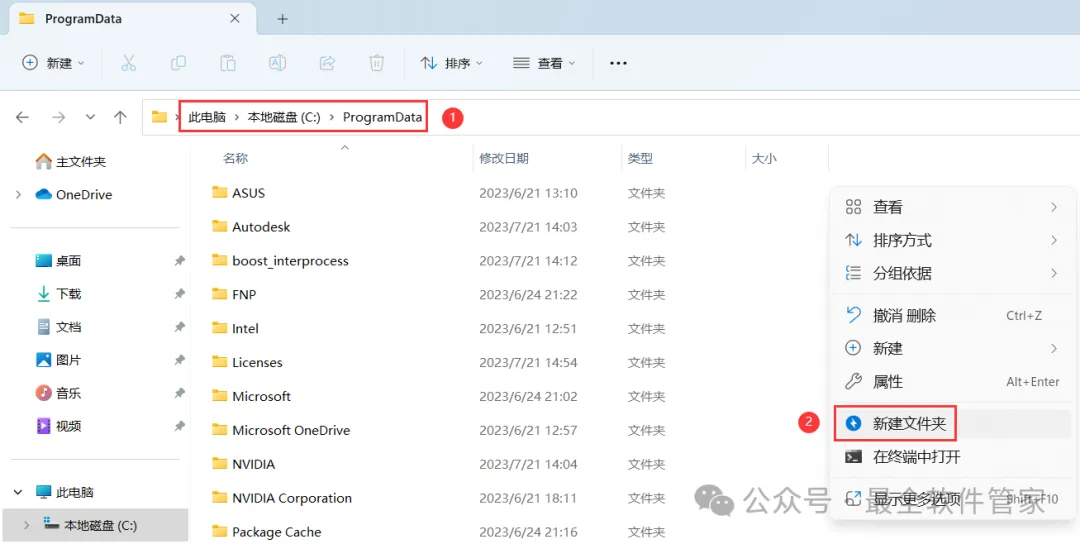Open the three-dot more options menu
The height and width of the screenshot is (544, 1080).
[619, 63]
